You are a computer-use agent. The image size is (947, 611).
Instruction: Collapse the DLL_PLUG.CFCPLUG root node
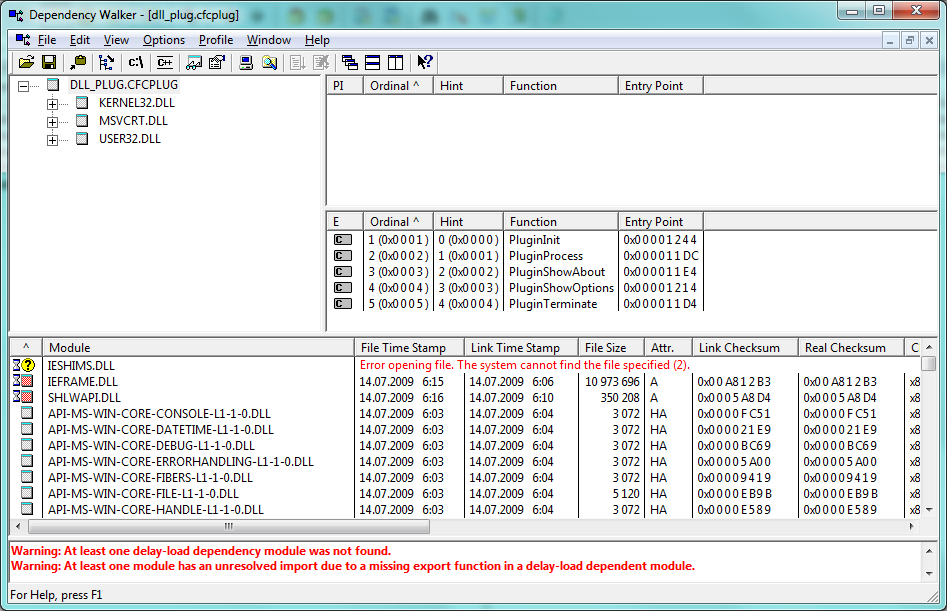pyautogui.click(x=23, y=86)
